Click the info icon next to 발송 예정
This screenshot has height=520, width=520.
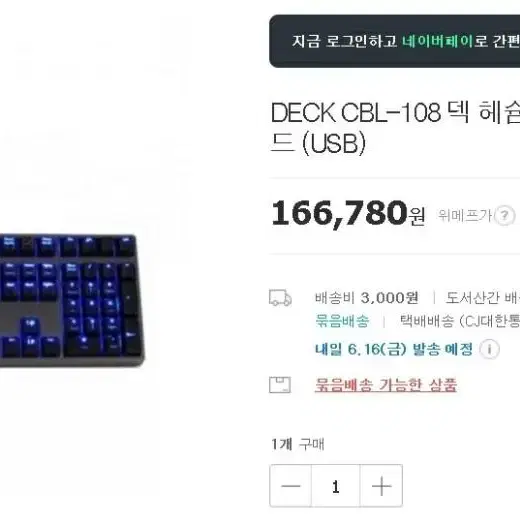point(489,349)
